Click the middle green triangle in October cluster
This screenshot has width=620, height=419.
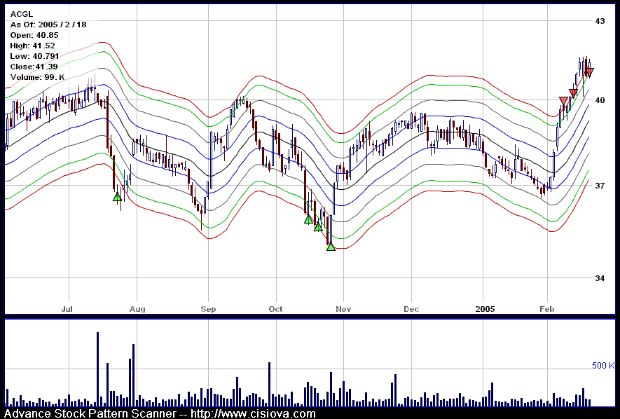click(318, 227)
